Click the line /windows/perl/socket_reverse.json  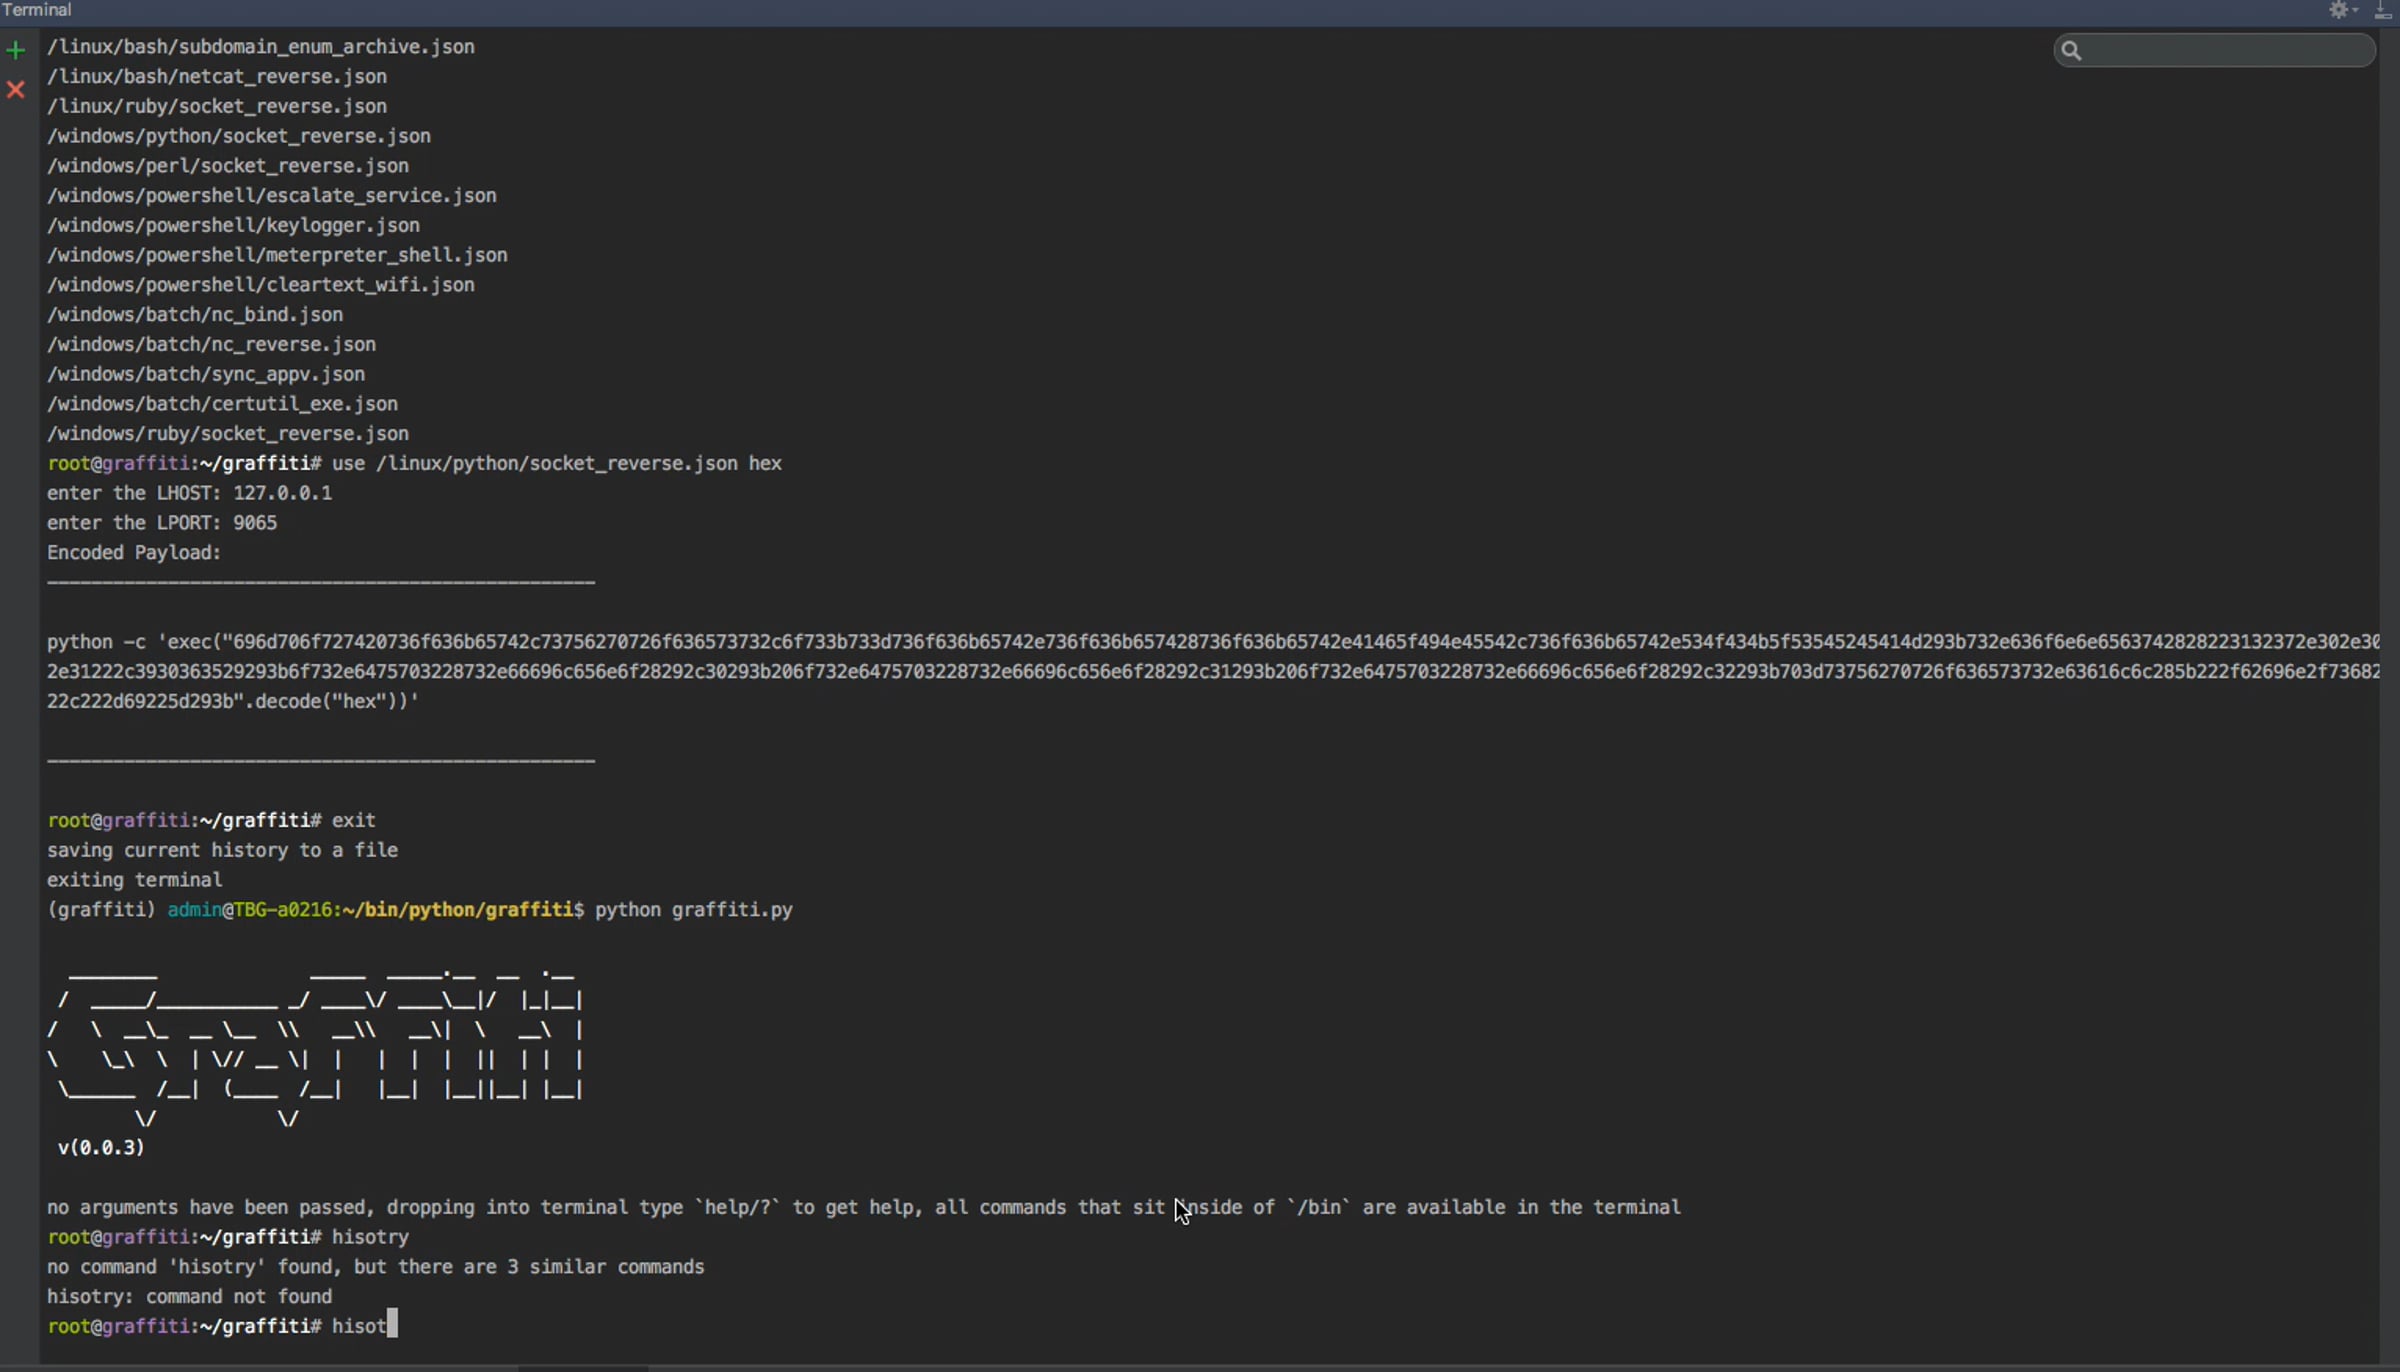228,166
